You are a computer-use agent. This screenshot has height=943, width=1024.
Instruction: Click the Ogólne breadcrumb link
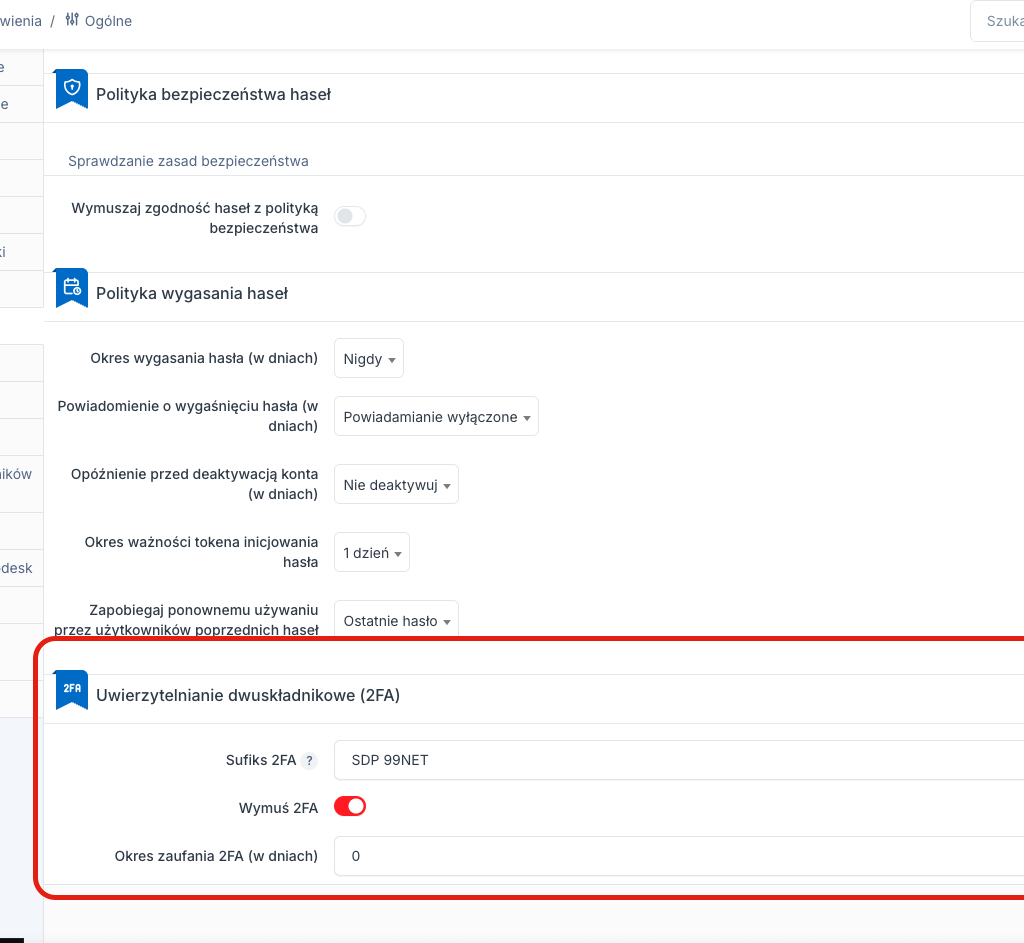pyautogui.click(x=108, y=21)
